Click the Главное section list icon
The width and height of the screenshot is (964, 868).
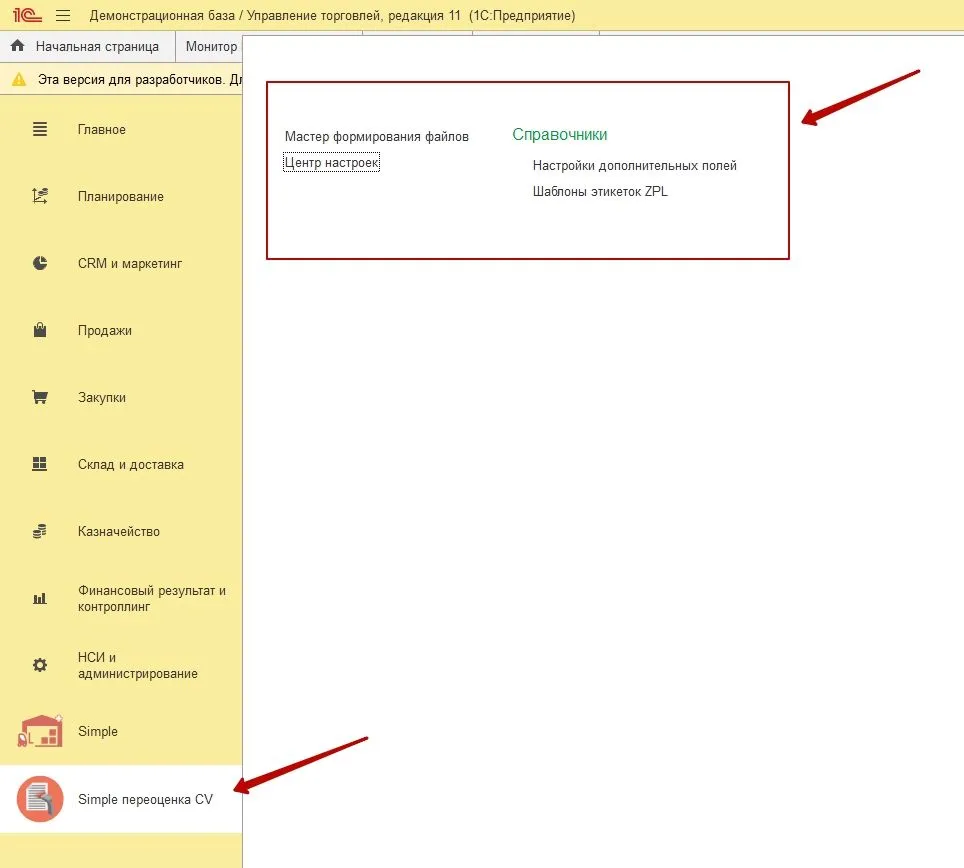click(40, 129)
